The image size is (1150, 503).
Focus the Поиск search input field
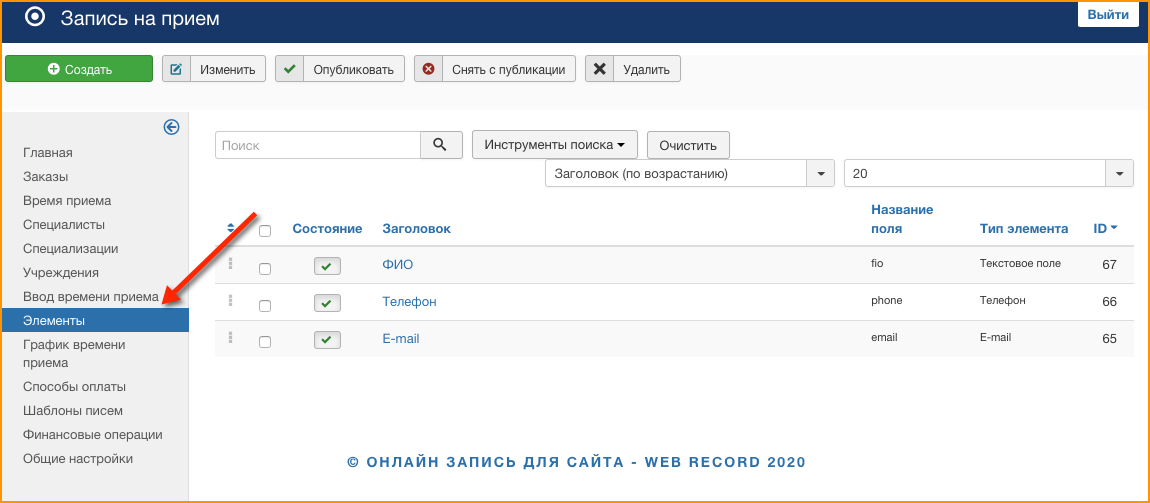(318, 145)
